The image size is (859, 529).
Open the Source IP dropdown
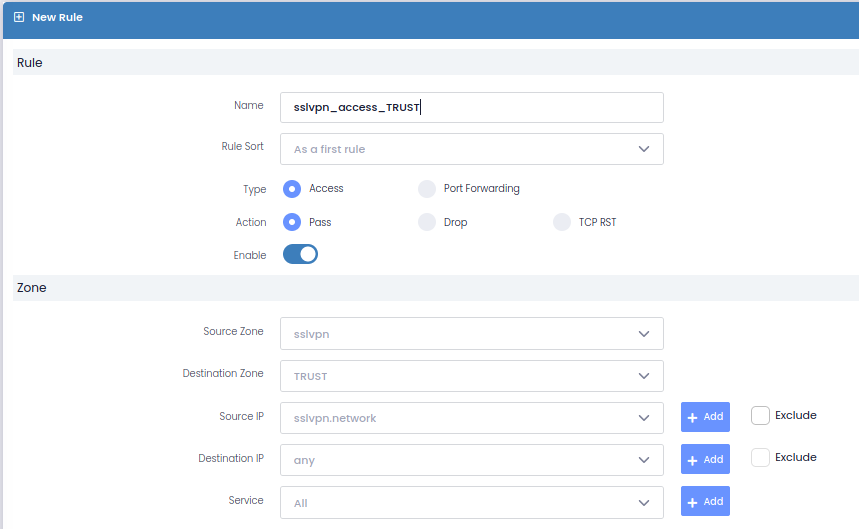click(x=471, y=418)
